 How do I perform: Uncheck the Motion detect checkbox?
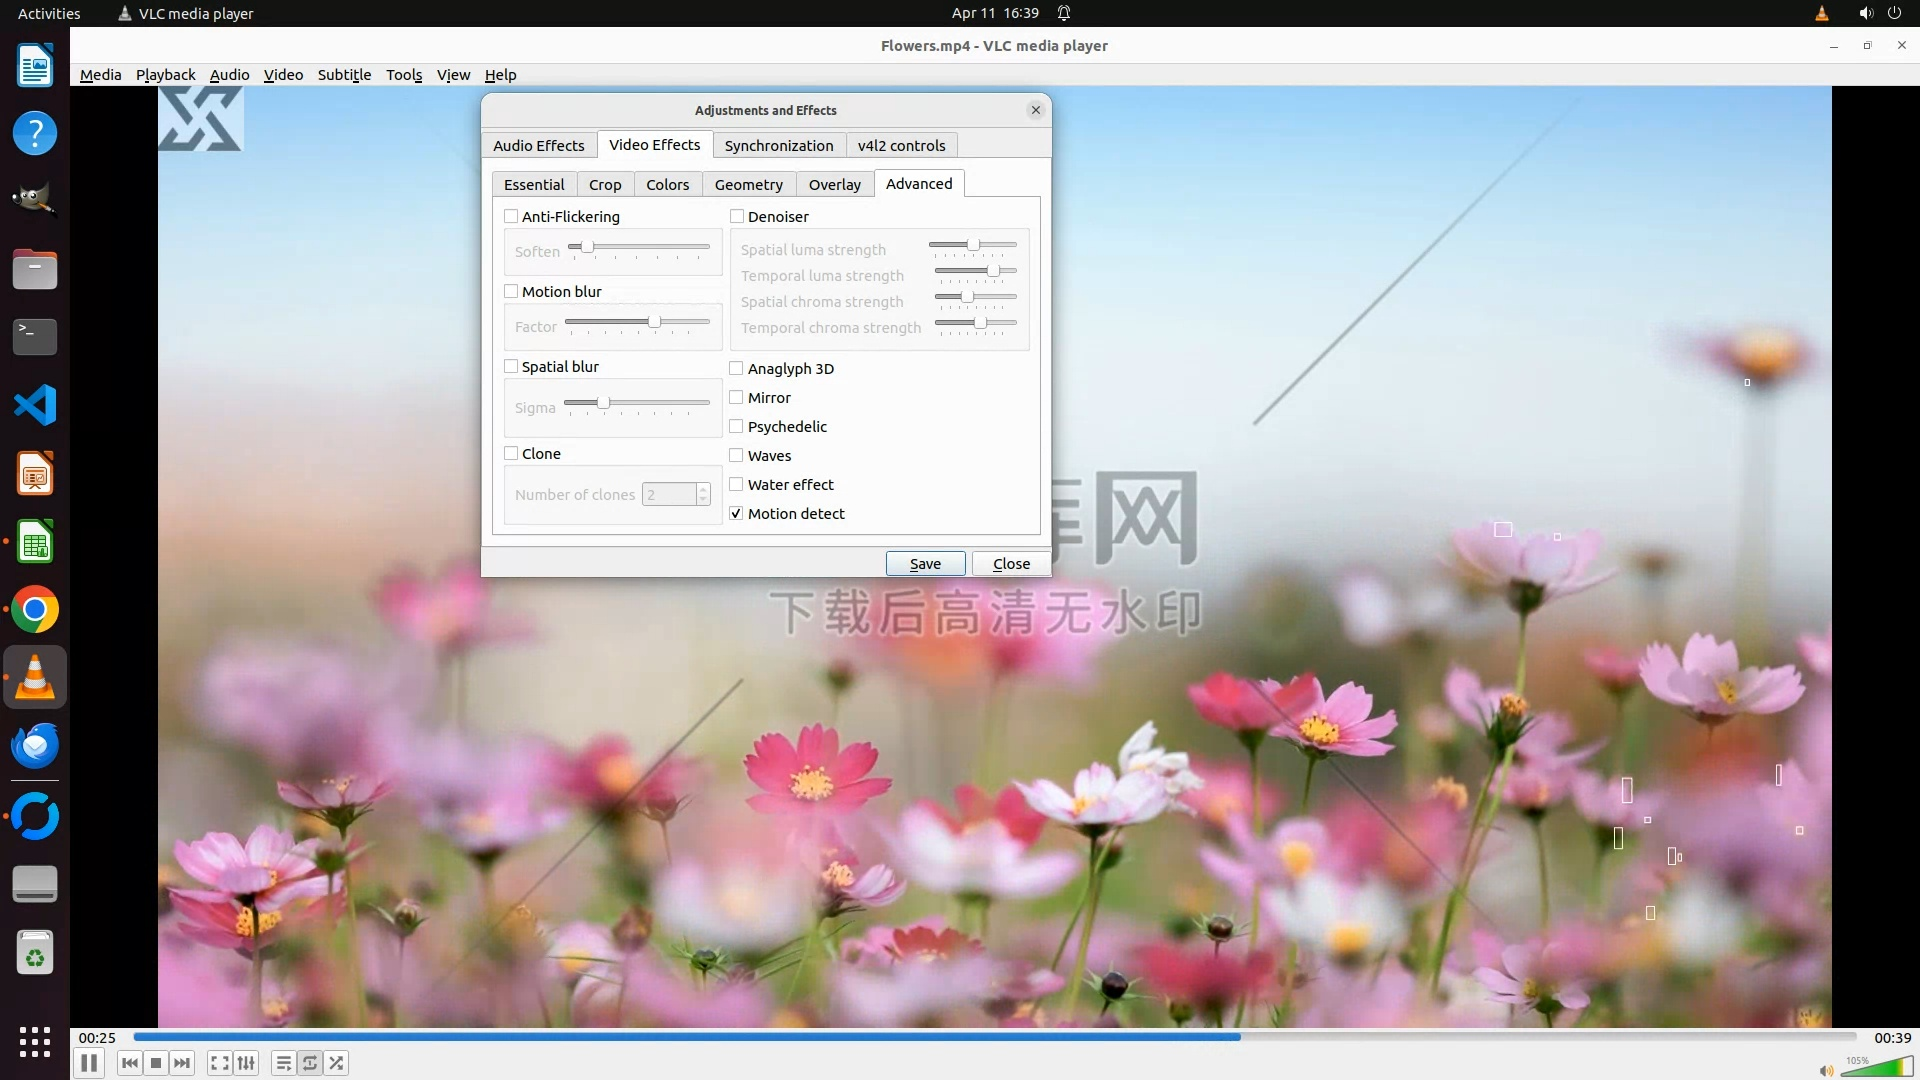[737, 513]
